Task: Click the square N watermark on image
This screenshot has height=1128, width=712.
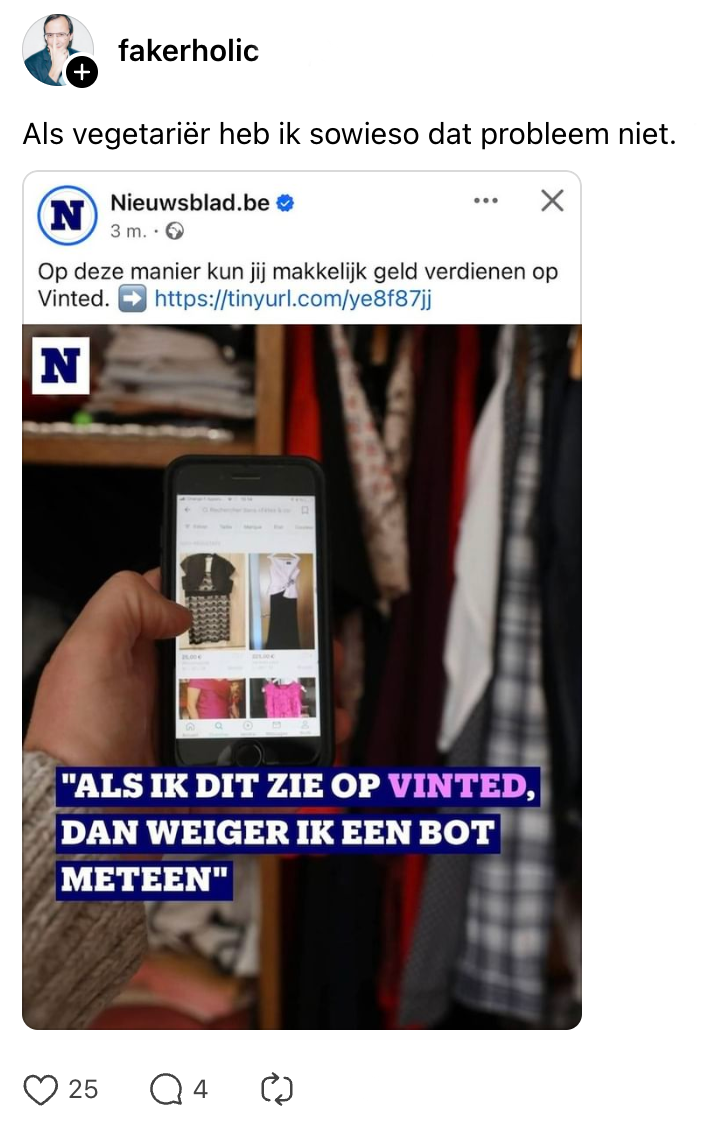Action: point(61,366)
